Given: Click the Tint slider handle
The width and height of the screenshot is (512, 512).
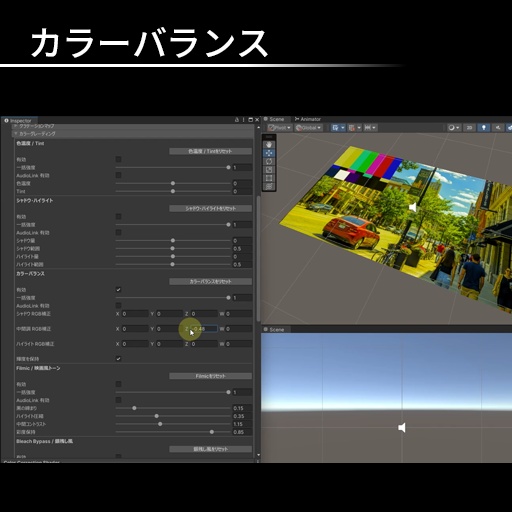Looking at the screenshot, I should 173,191.
